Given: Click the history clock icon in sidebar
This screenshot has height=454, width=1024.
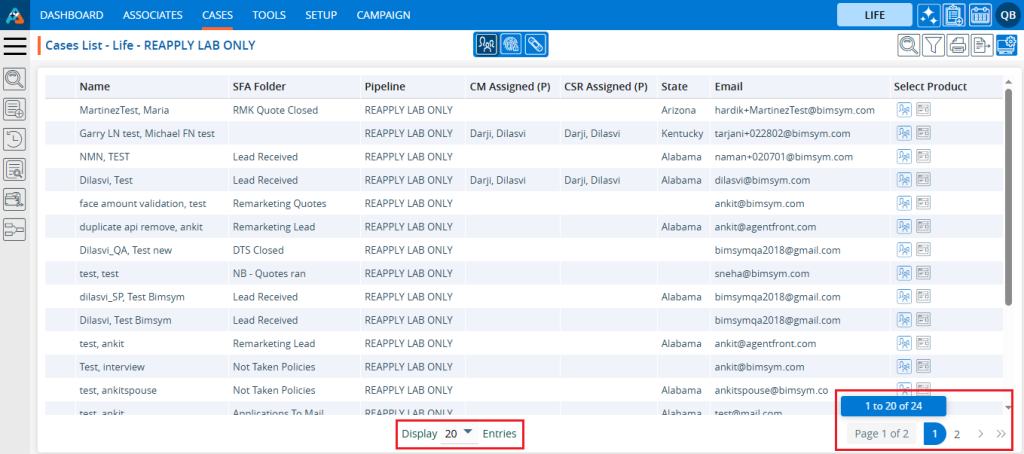Looking at the screenshot, I should point(15,139).
